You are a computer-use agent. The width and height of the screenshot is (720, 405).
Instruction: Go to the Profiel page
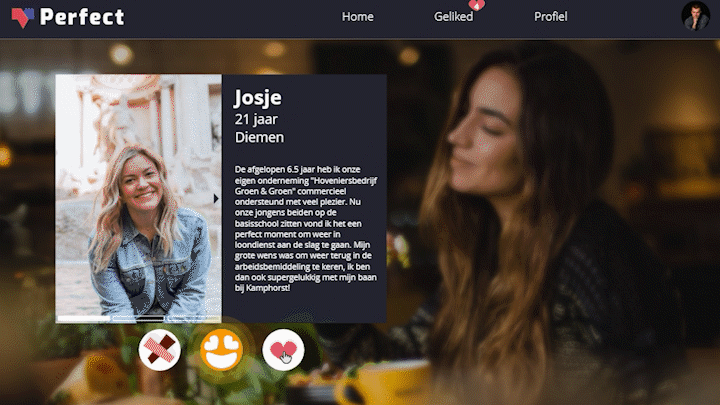(550, 17)
